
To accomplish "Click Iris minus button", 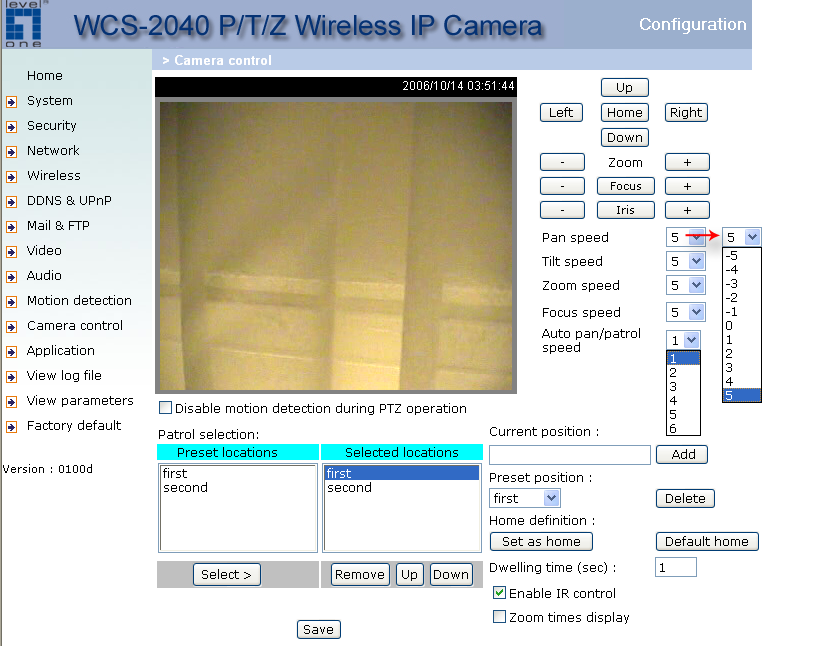I will 562,210.
